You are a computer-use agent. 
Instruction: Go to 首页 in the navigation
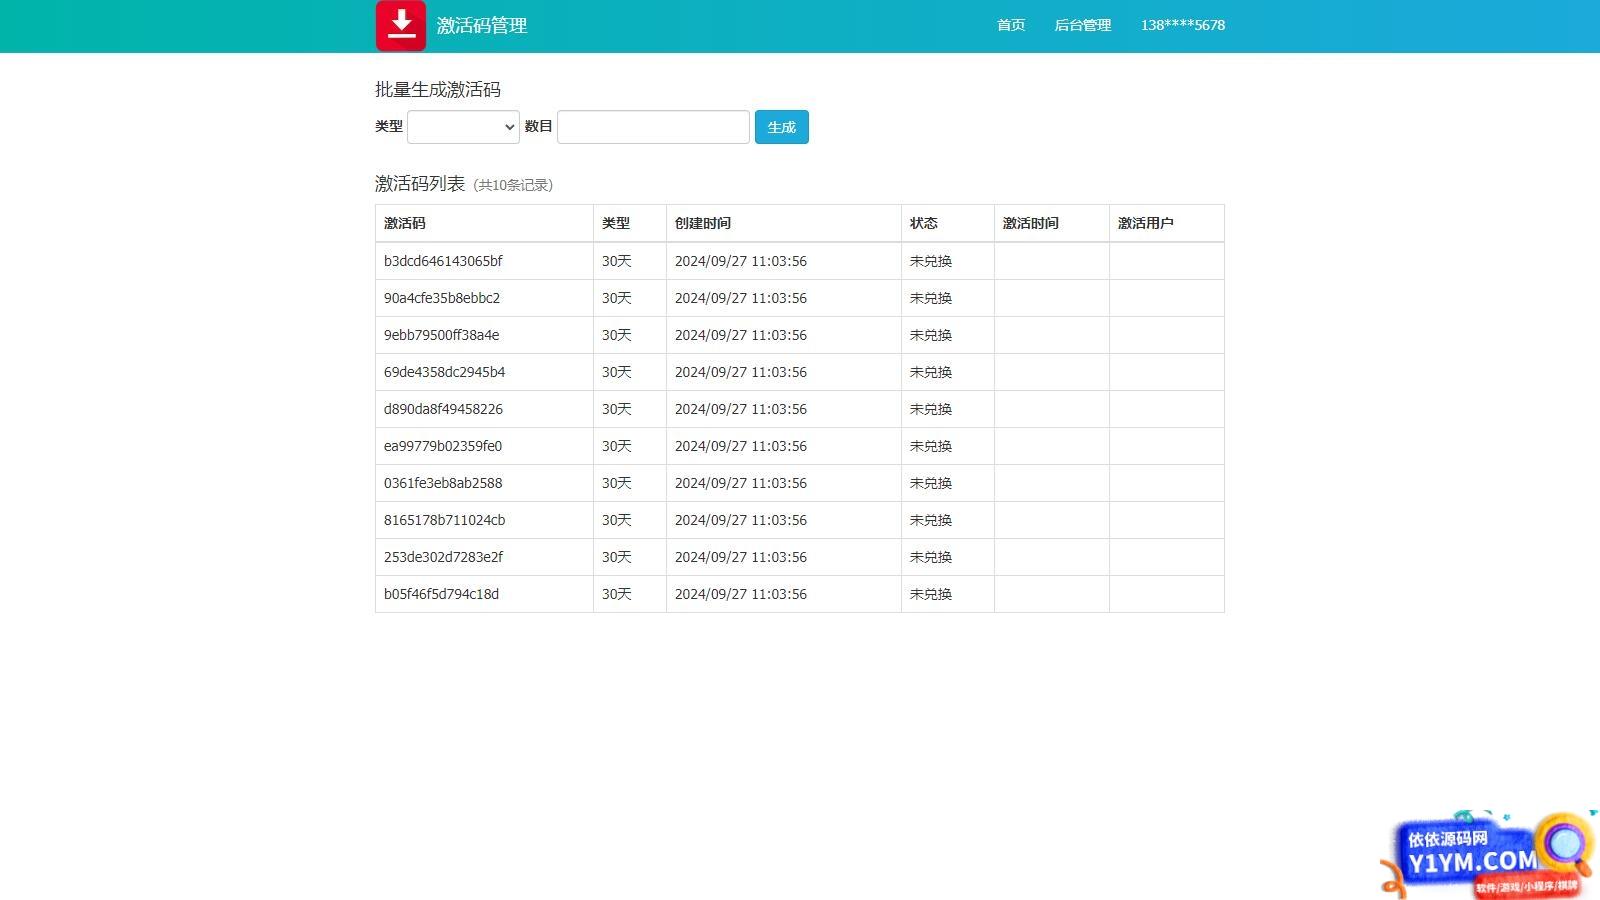[x=1011, y=25]
